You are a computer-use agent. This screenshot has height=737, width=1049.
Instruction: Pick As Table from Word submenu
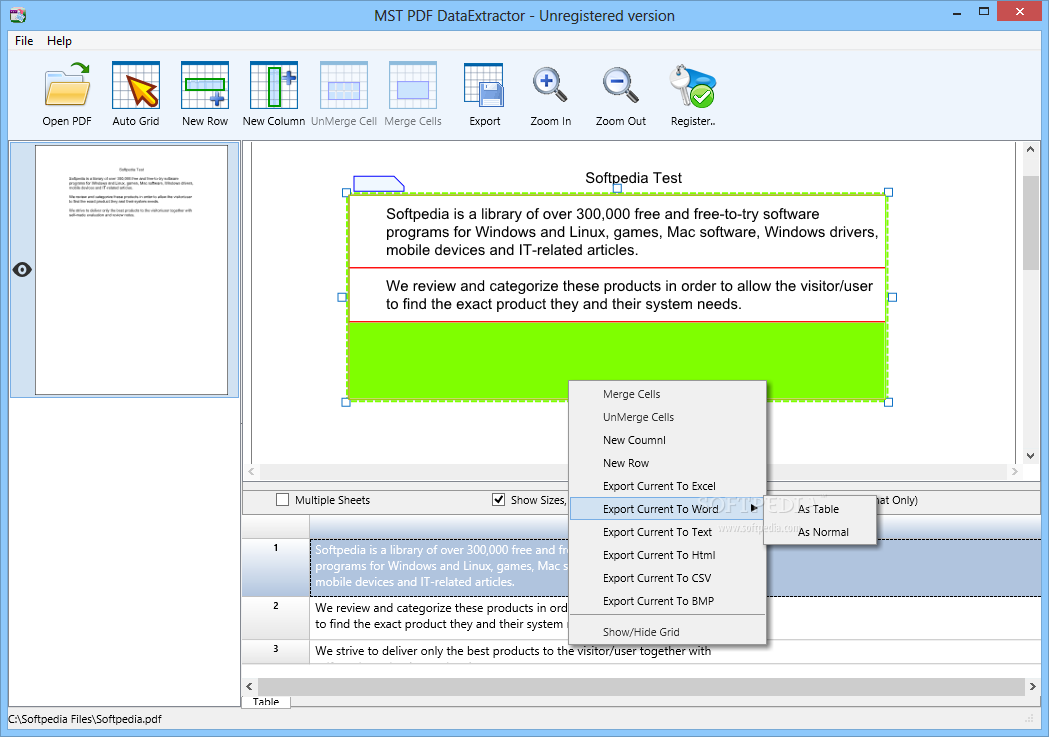[x=820, y=509]
